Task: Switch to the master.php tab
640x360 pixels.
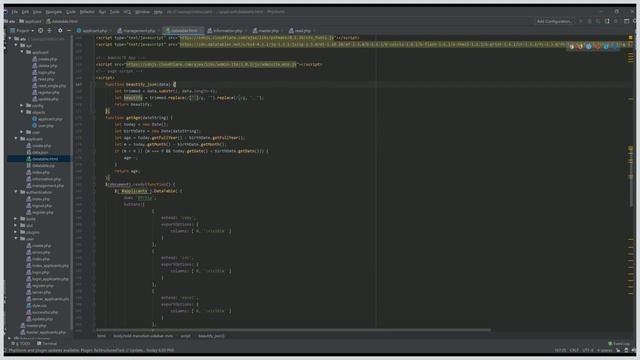Action: tap(268, 31)
